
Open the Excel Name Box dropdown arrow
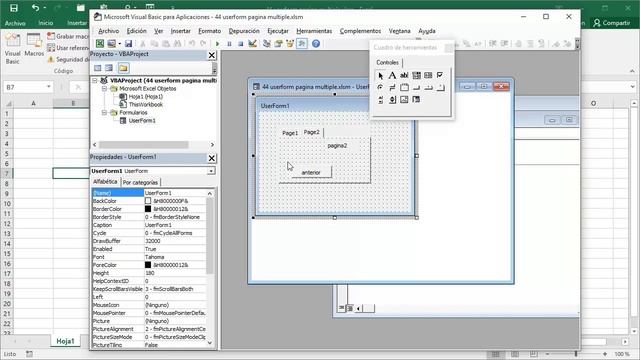(49, 87)
